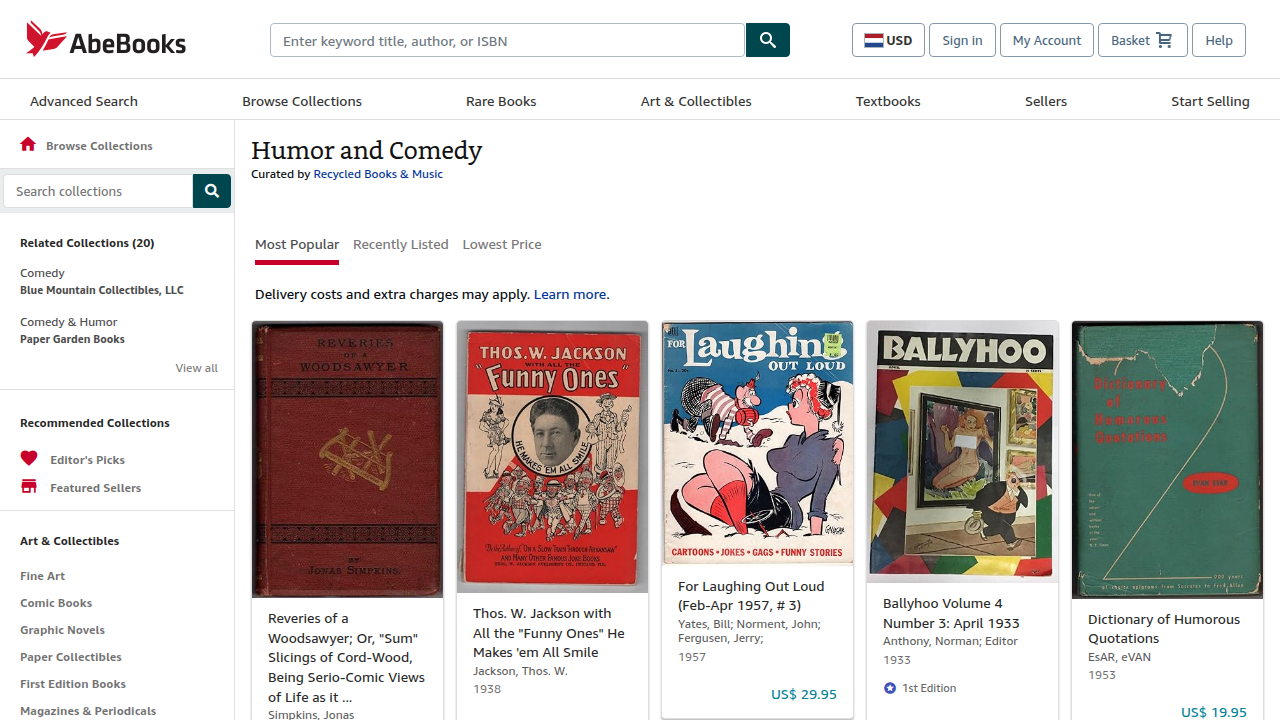The image size is (1280, 720).
Task: Open the Recycled Books & Music curator link
Action: point(378,174)
